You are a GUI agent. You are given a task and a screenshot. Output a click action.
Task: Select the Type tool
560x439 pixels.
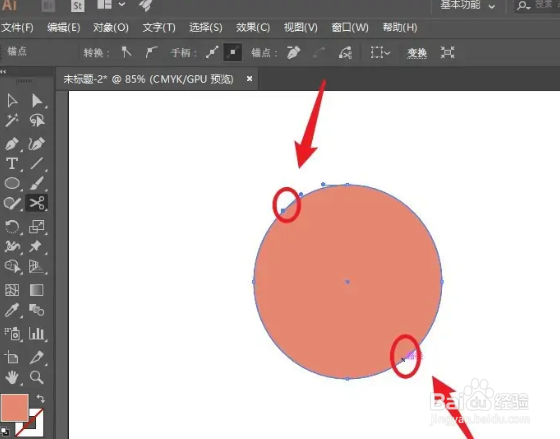tap(12, 164)
